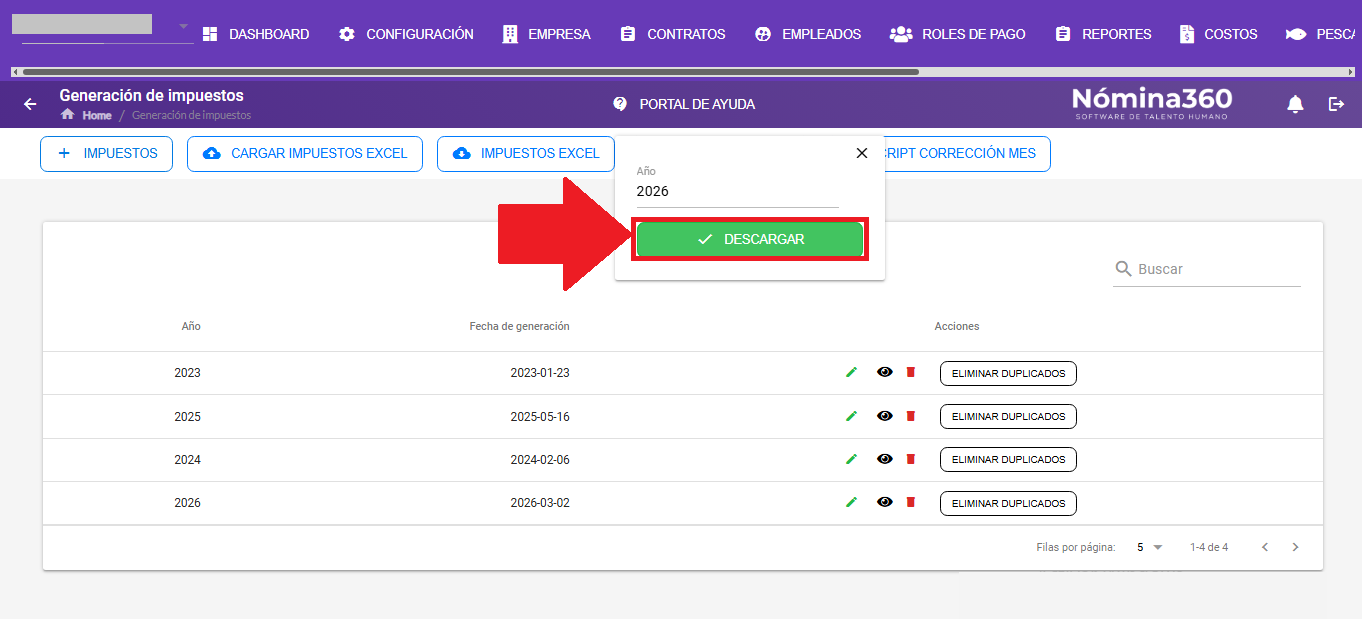Click the Dashboard grid icon

tap(210, 34)
